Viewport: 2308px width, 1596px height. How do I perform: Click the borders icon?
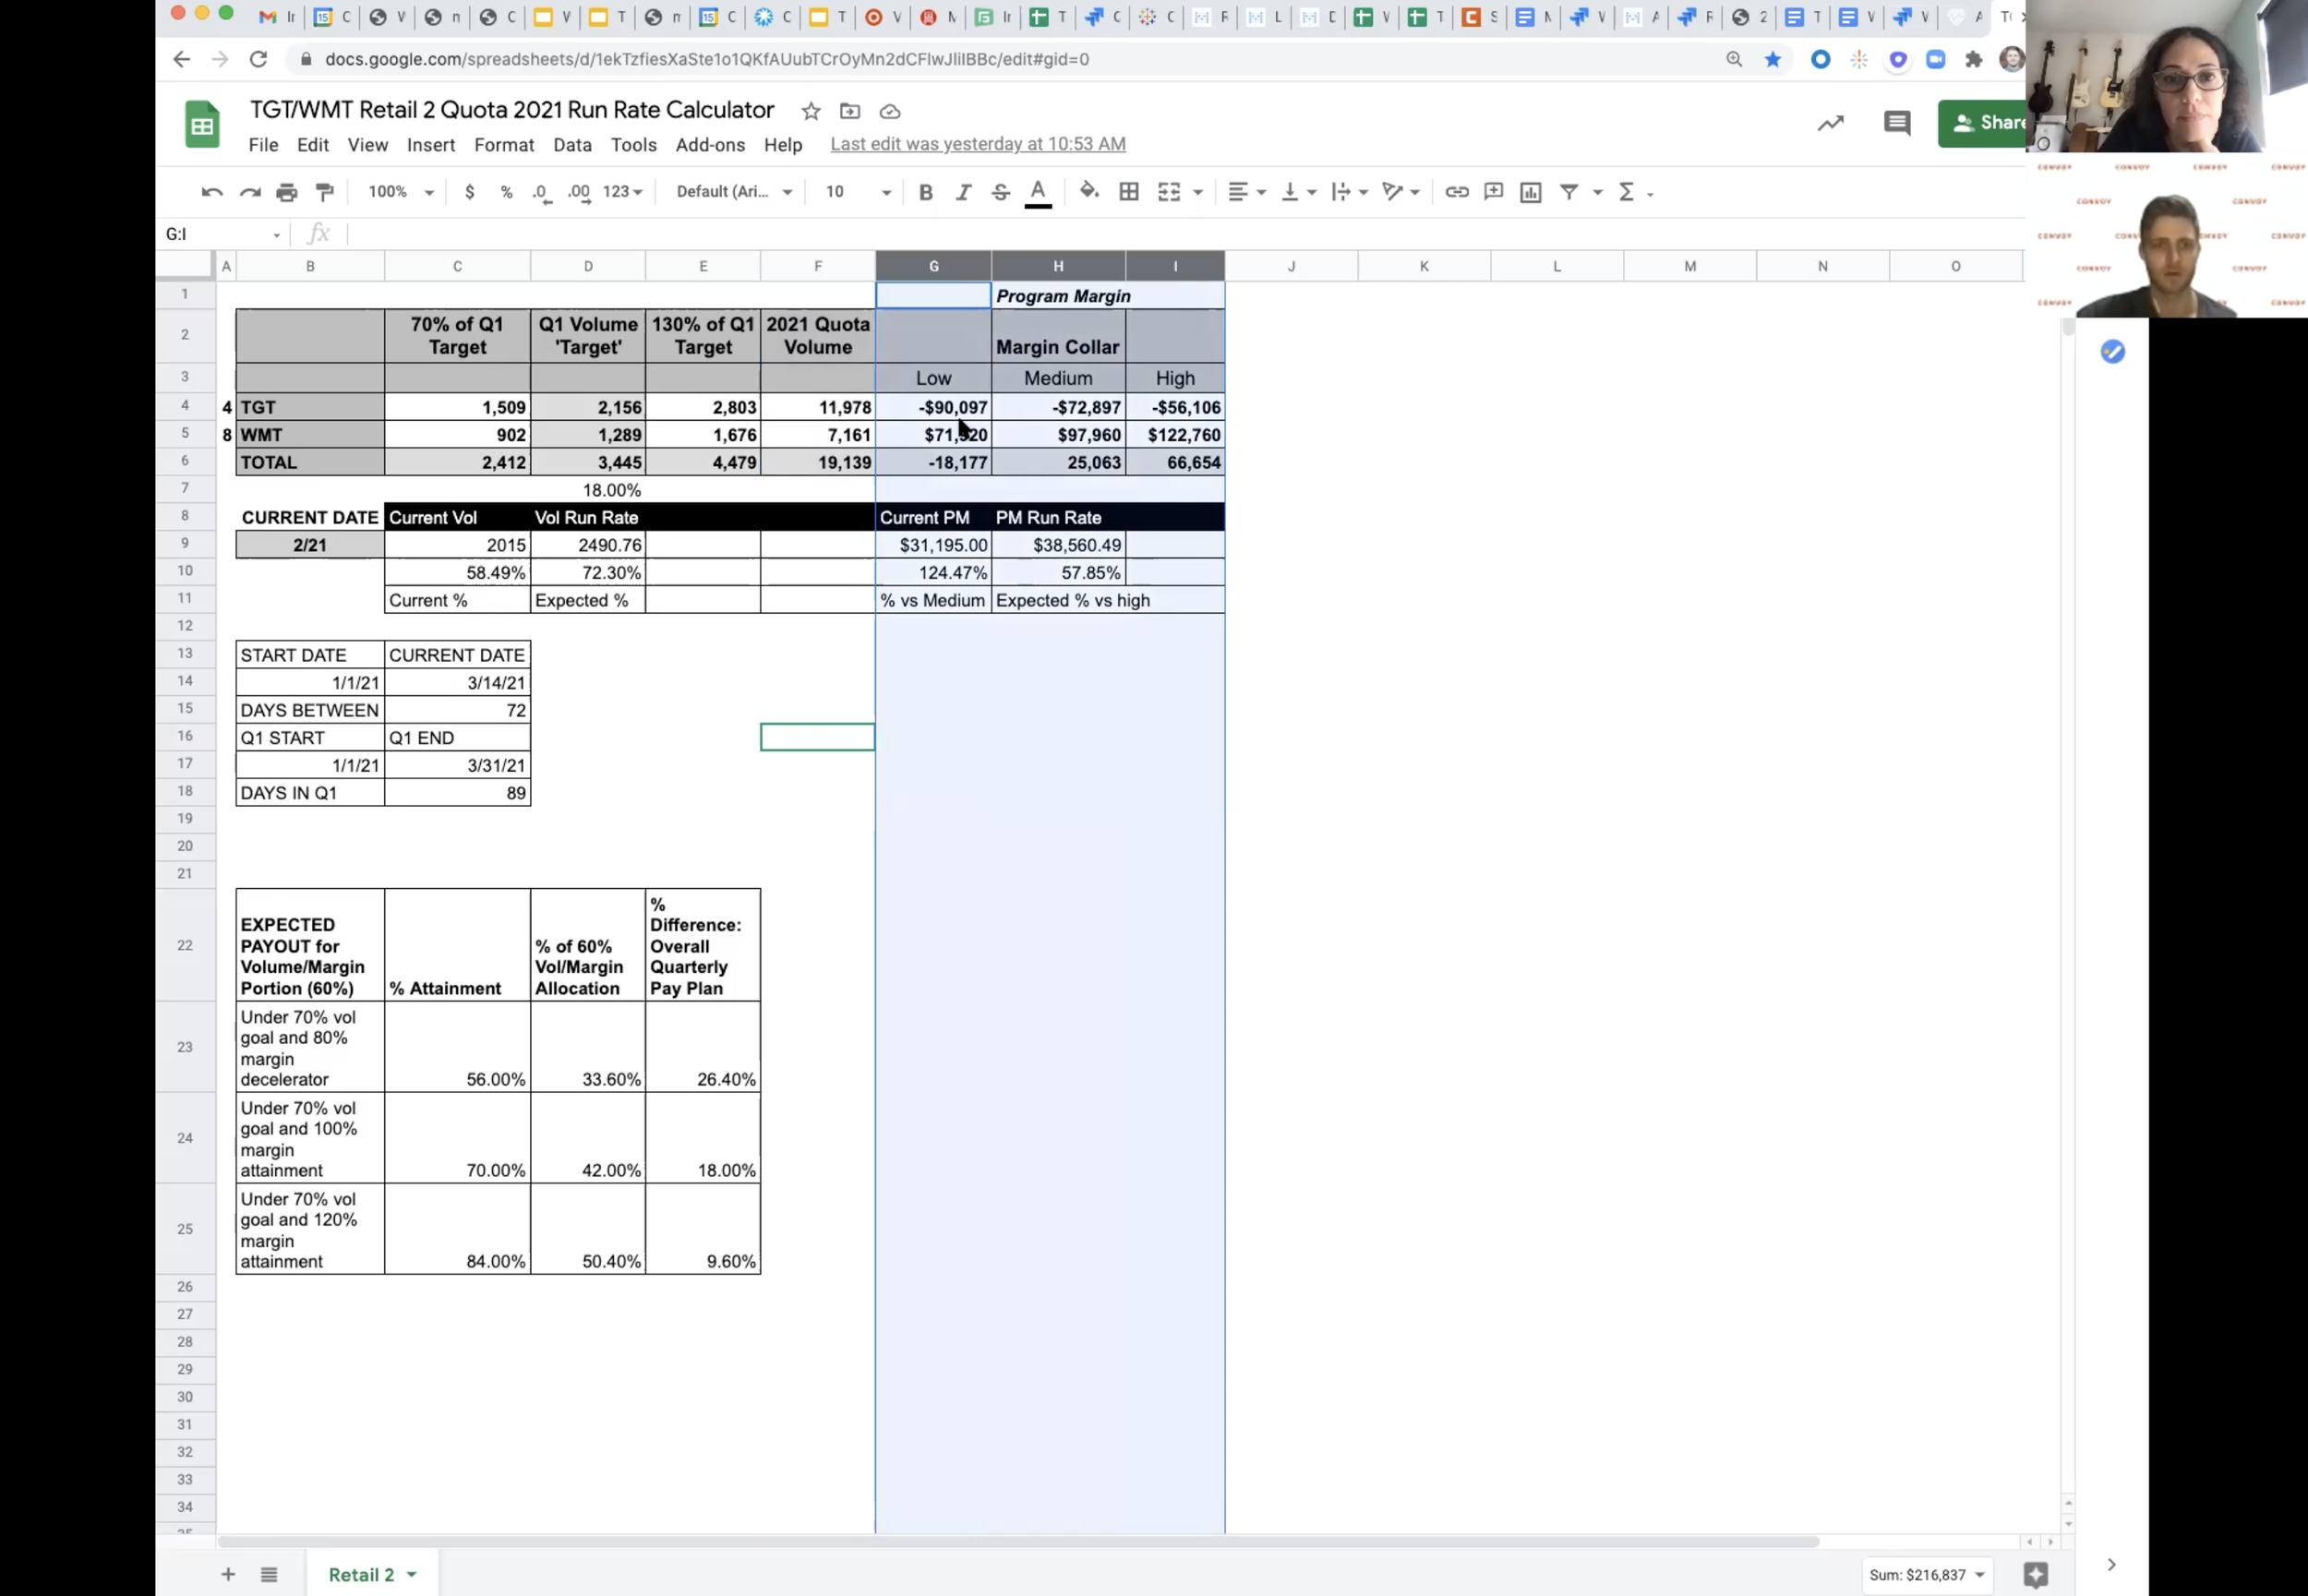1129,192
